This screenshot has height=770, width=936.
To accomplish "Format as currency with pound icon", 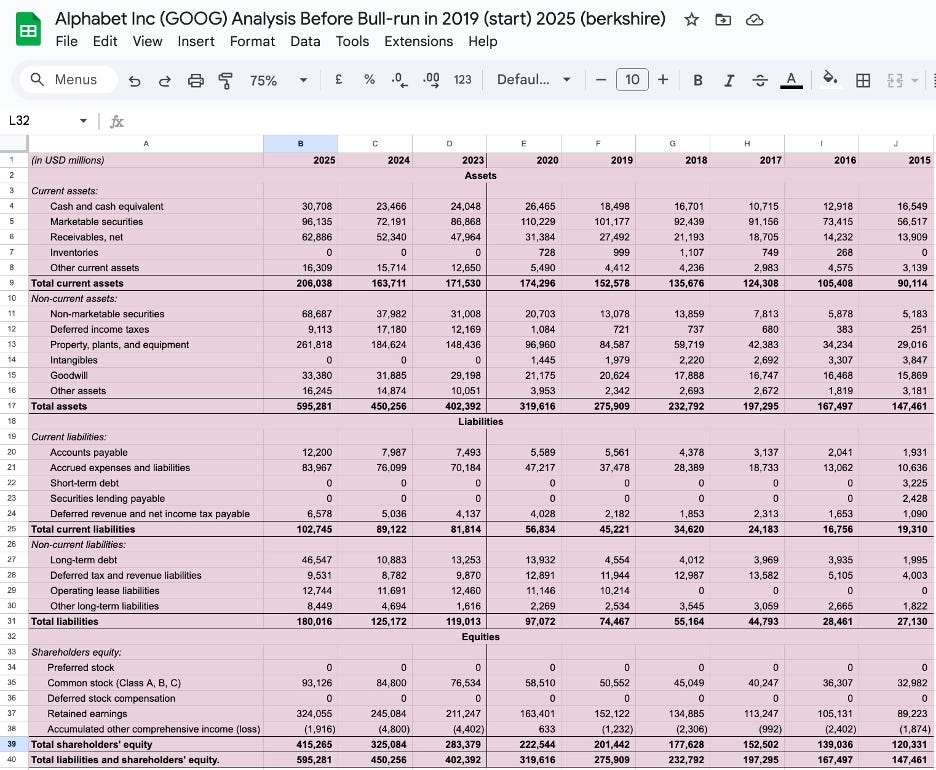I will click(338, 79).
